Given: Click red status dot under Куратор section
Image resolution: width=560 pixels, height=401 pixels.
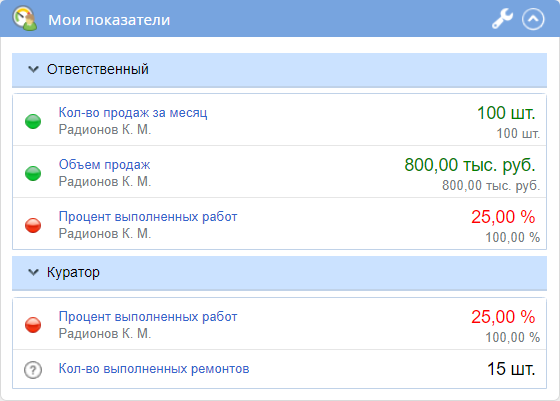Looking at the screenshot, I should click(x=33, y=325).
